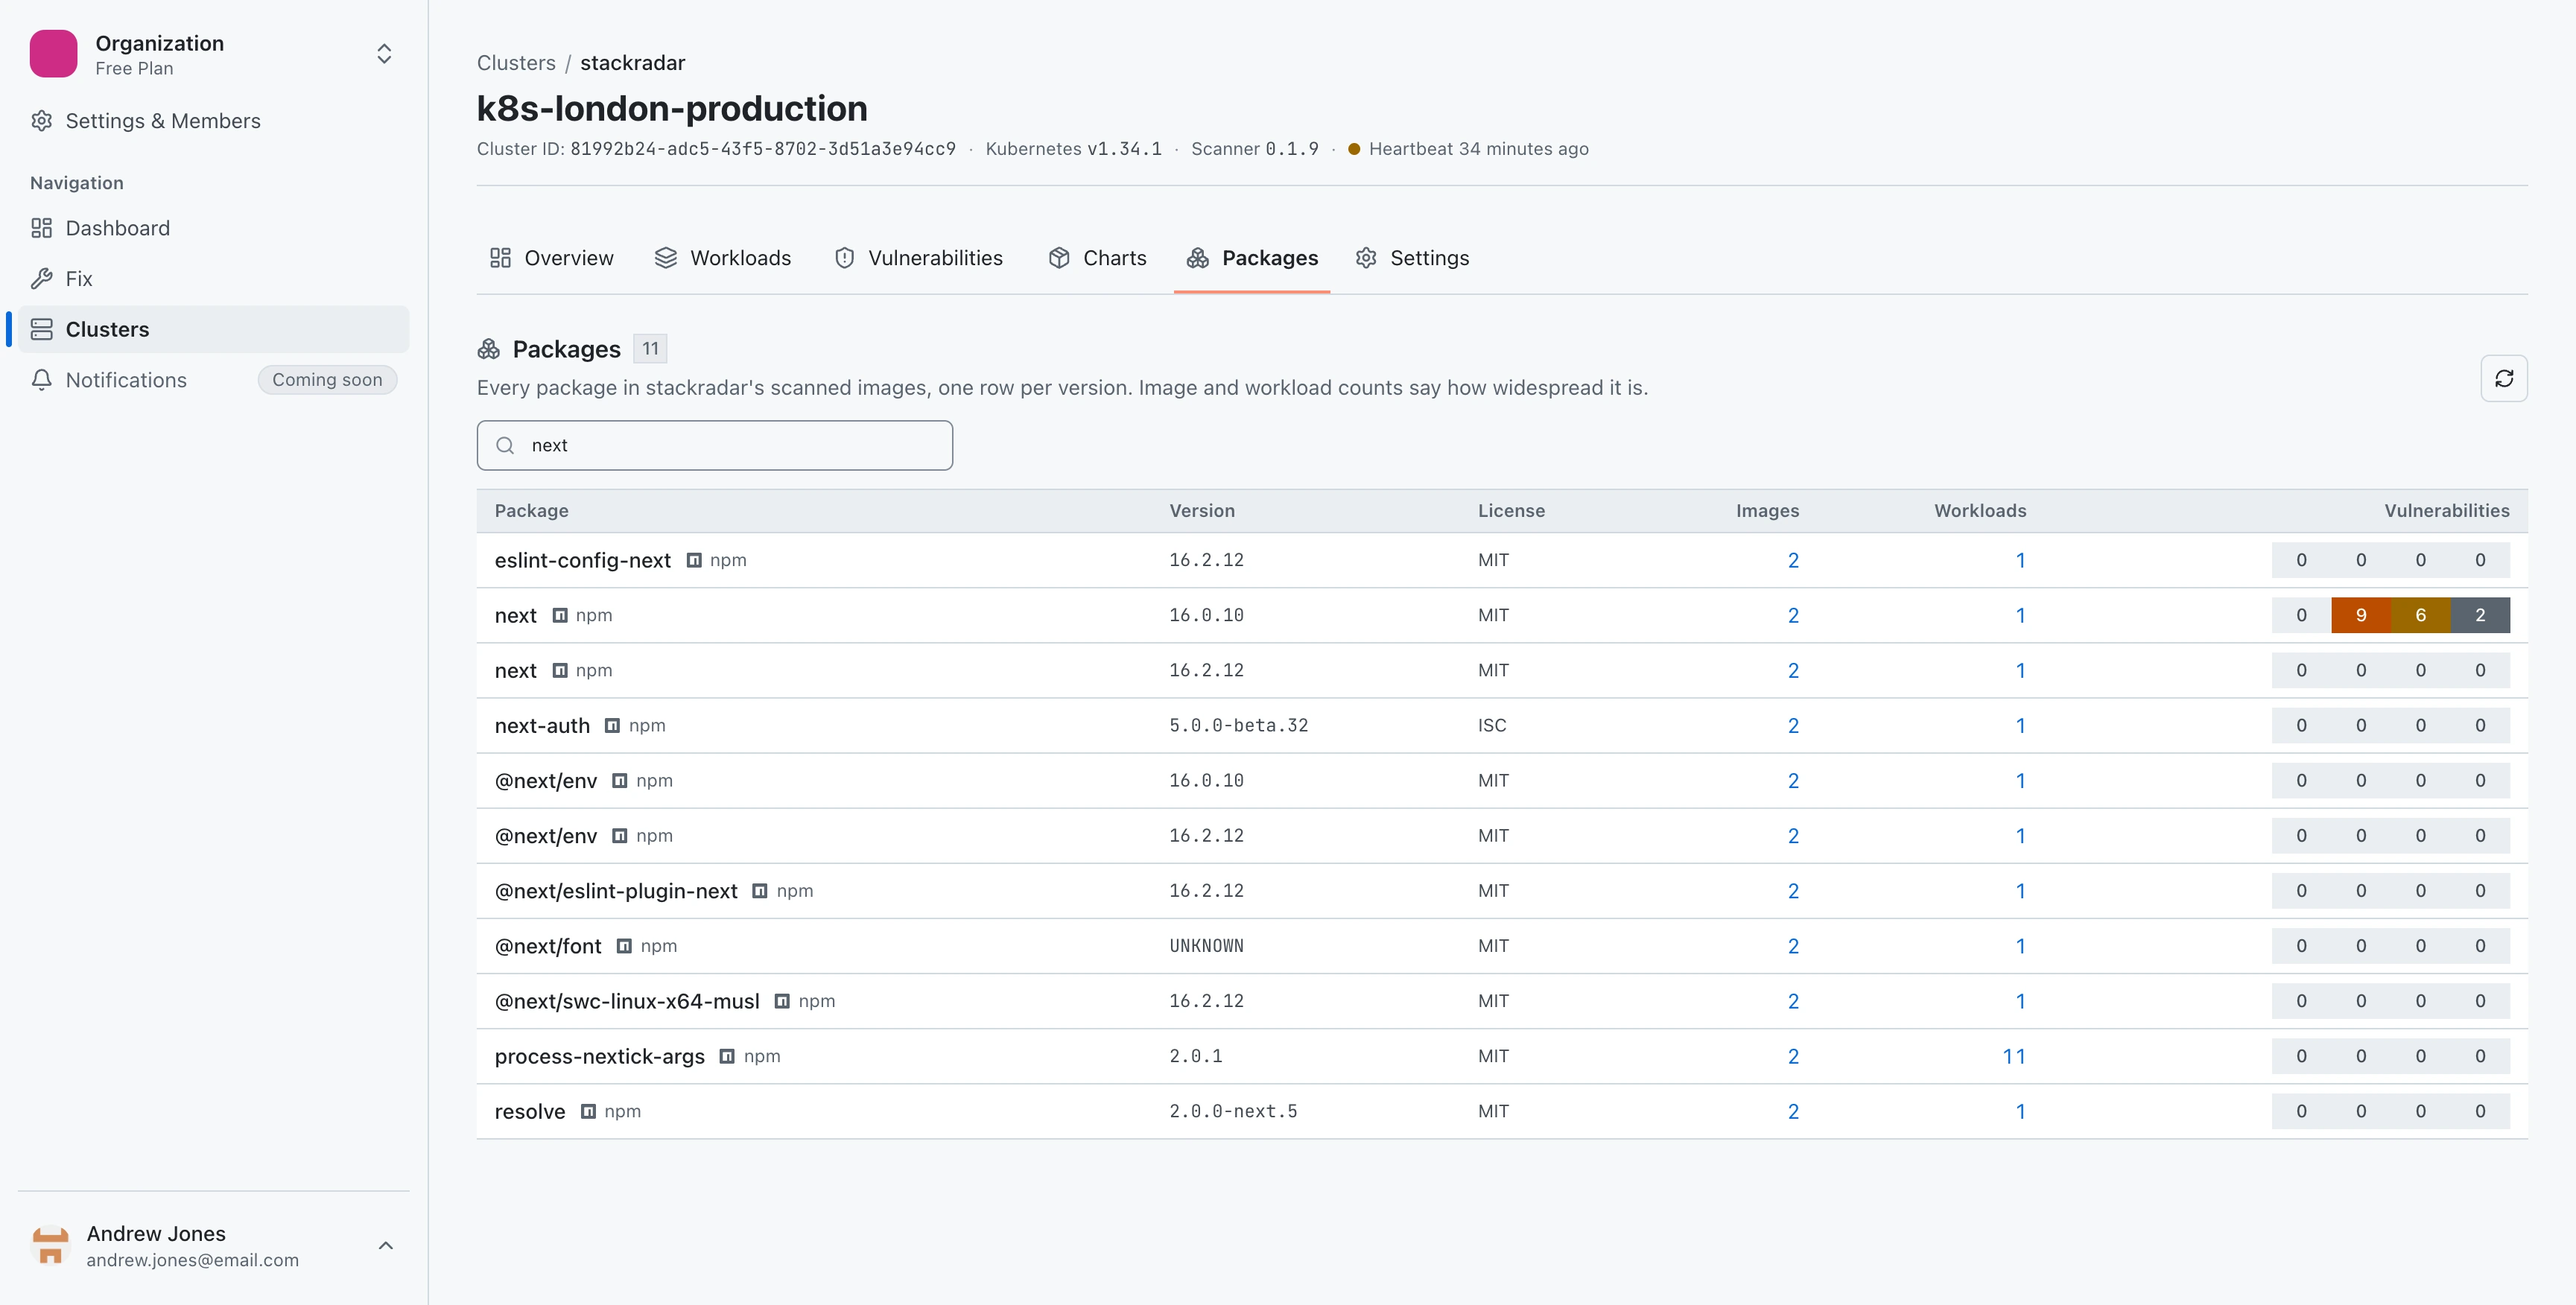
Task: Click the amber 6 medium-severity badge
Action: 2421,615
